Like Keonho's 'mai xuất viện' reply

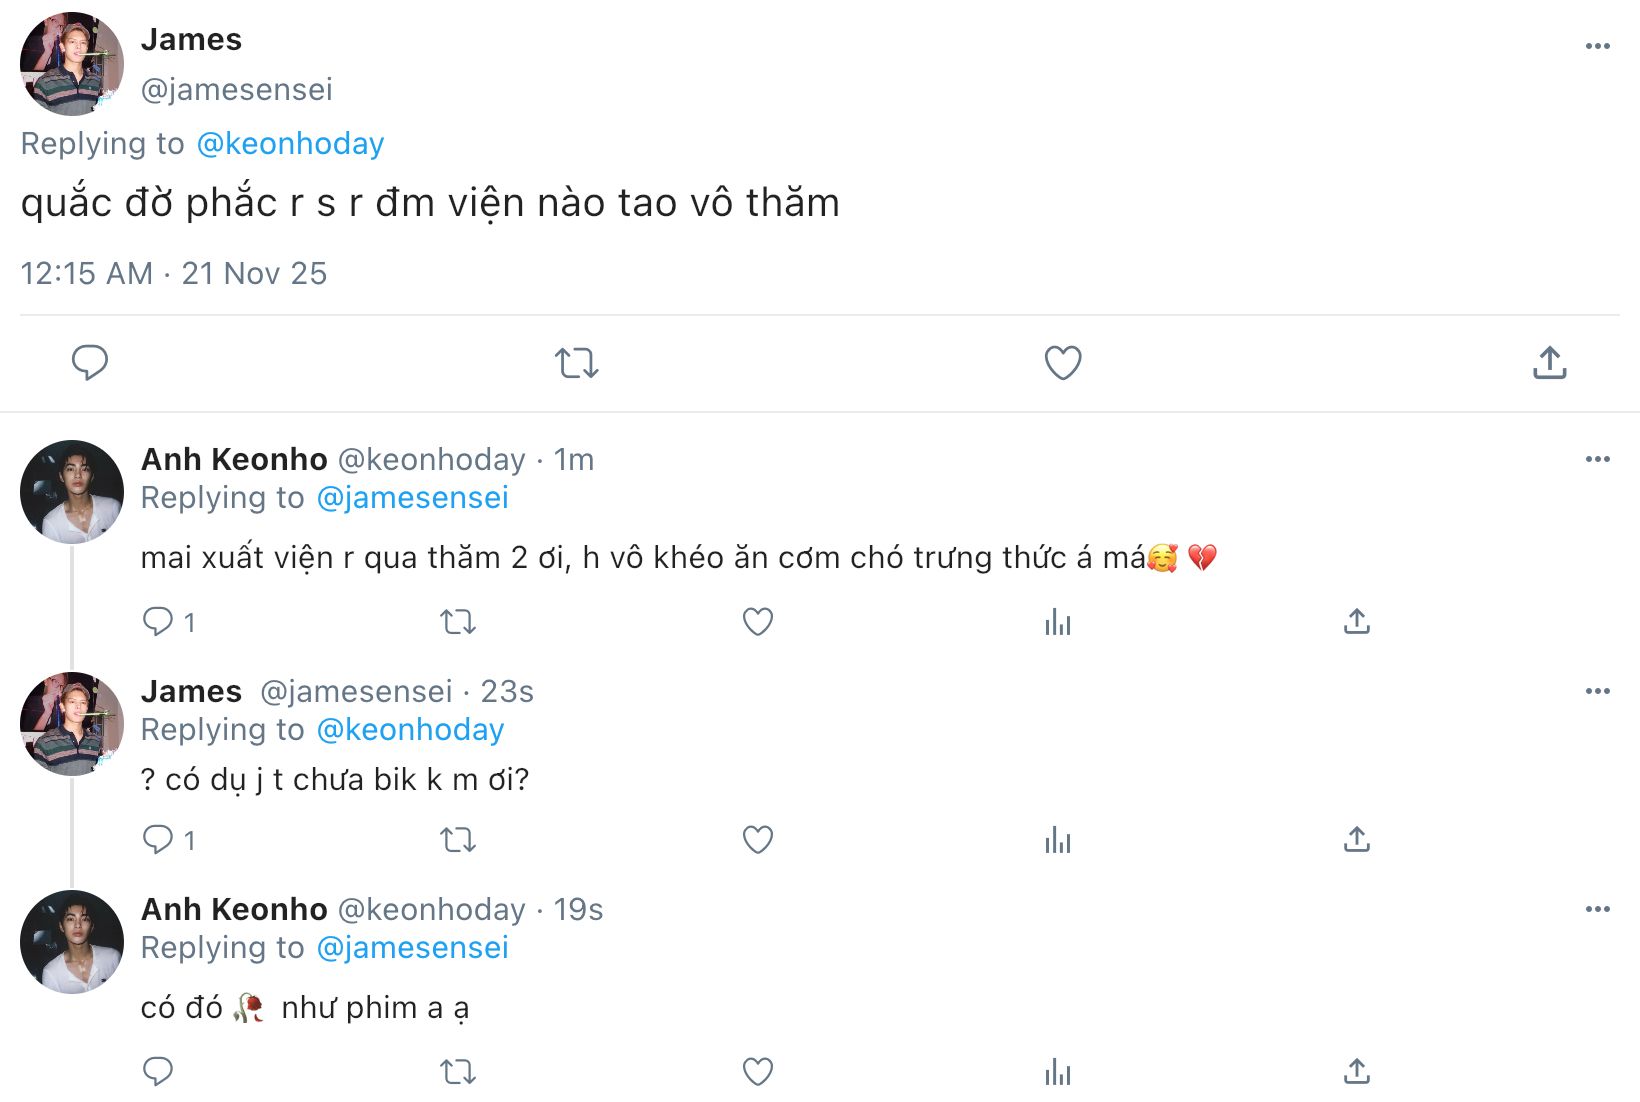(758, 622)
